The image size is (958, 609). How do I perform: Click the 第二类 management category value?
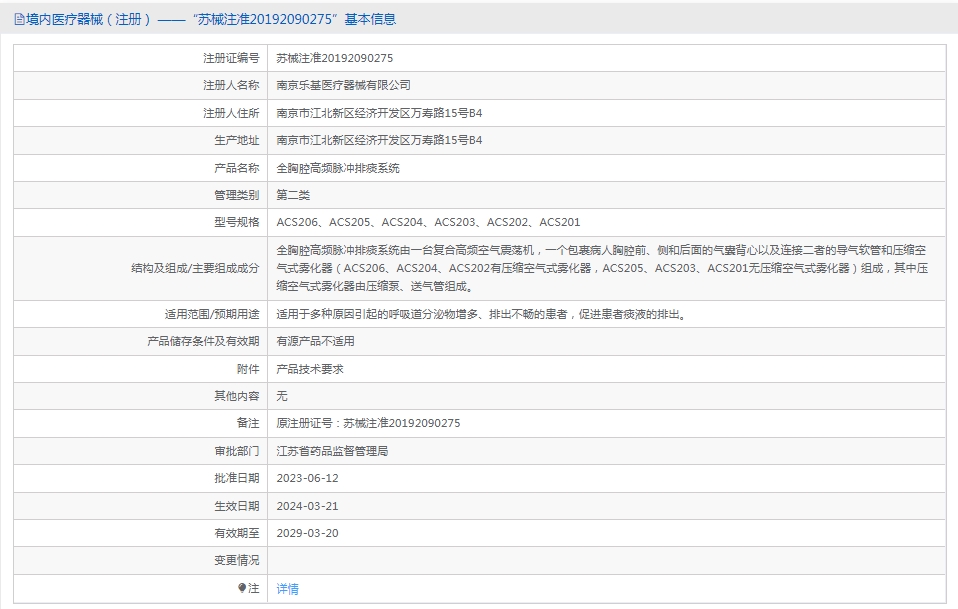[293, 195]
